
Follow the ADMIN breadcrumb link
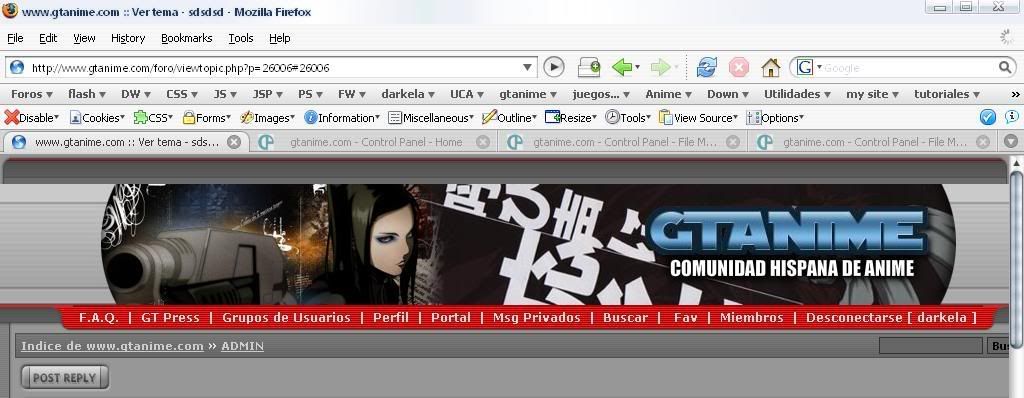click(242, 346)
